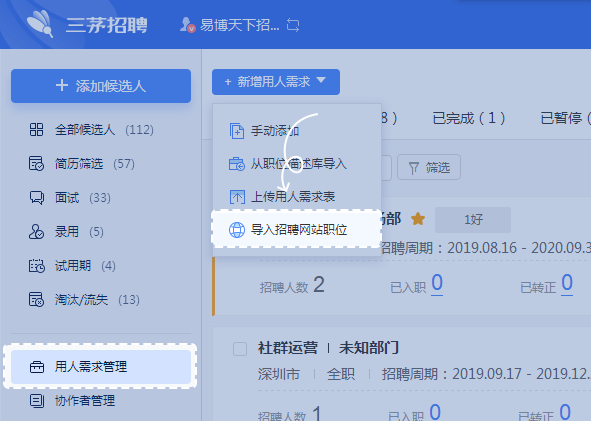Click 已入职 count 0 in 社群运营 card

(435, 412)
